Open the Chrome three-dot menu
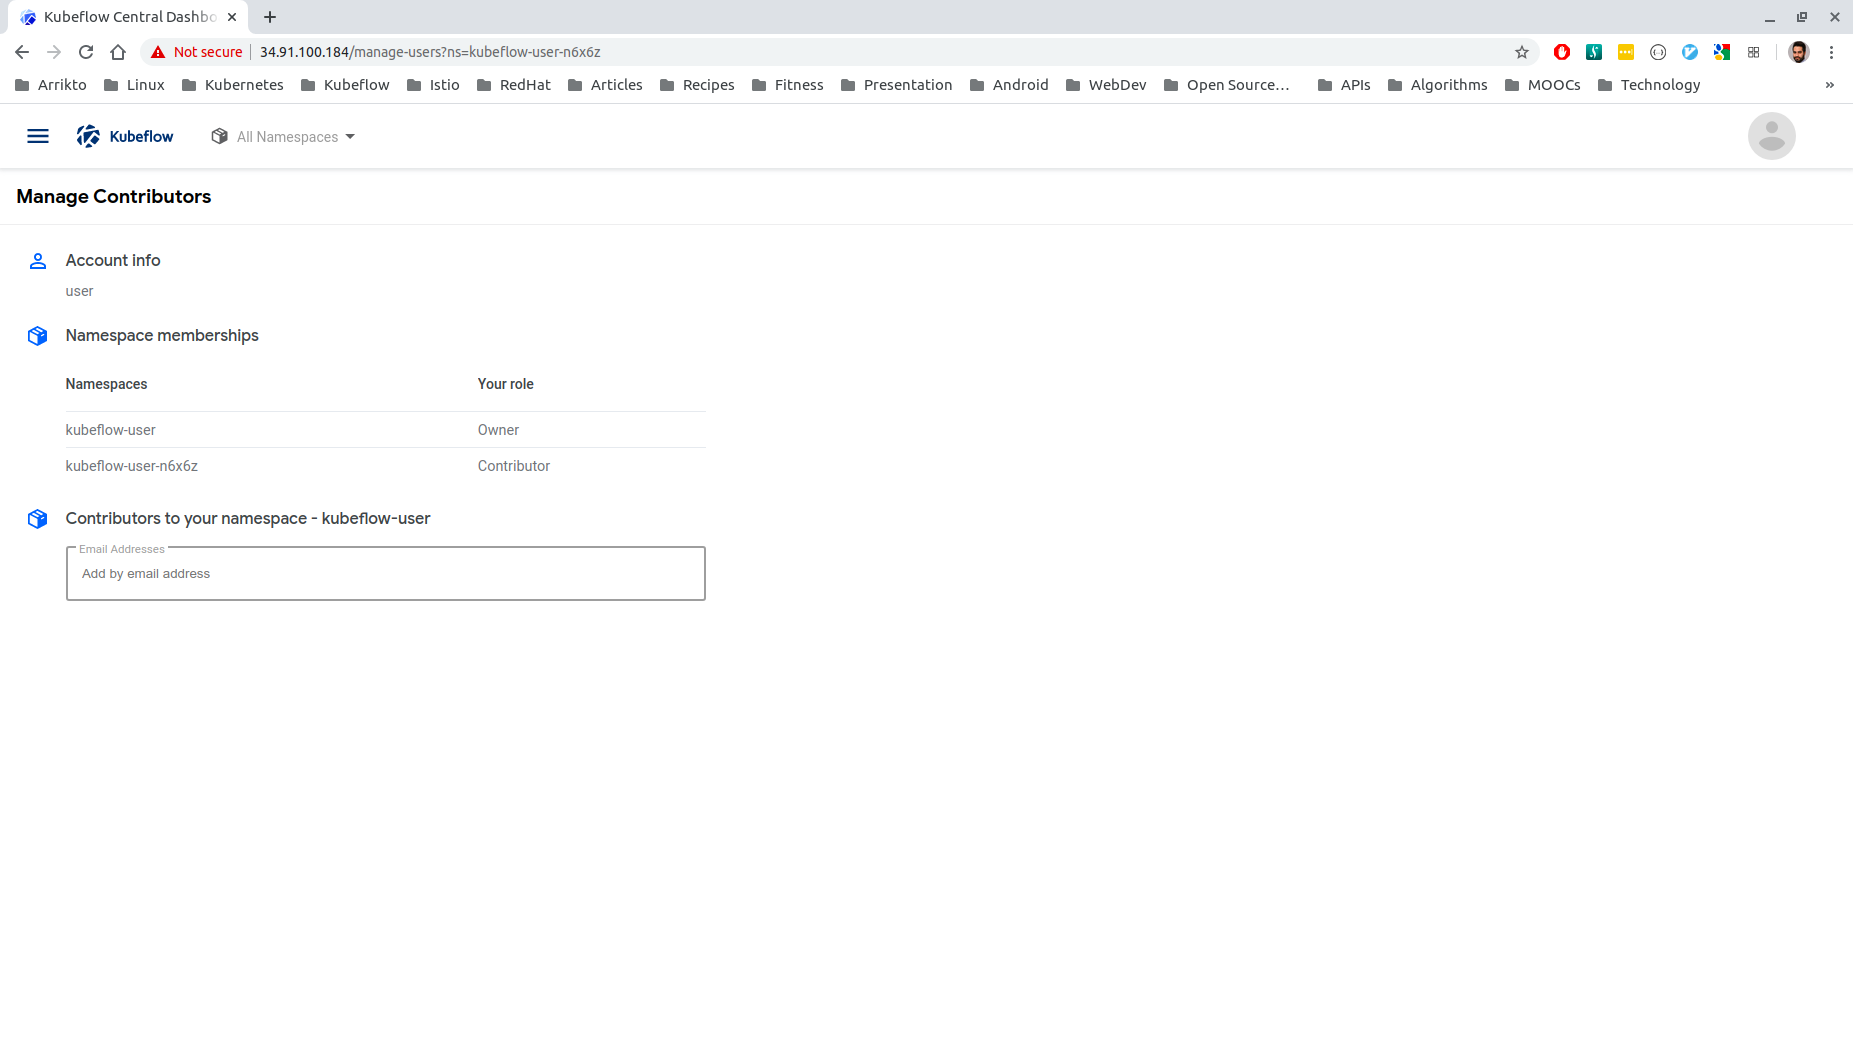Viewport: 1853px width, 1053px height. coord(1831,52)
